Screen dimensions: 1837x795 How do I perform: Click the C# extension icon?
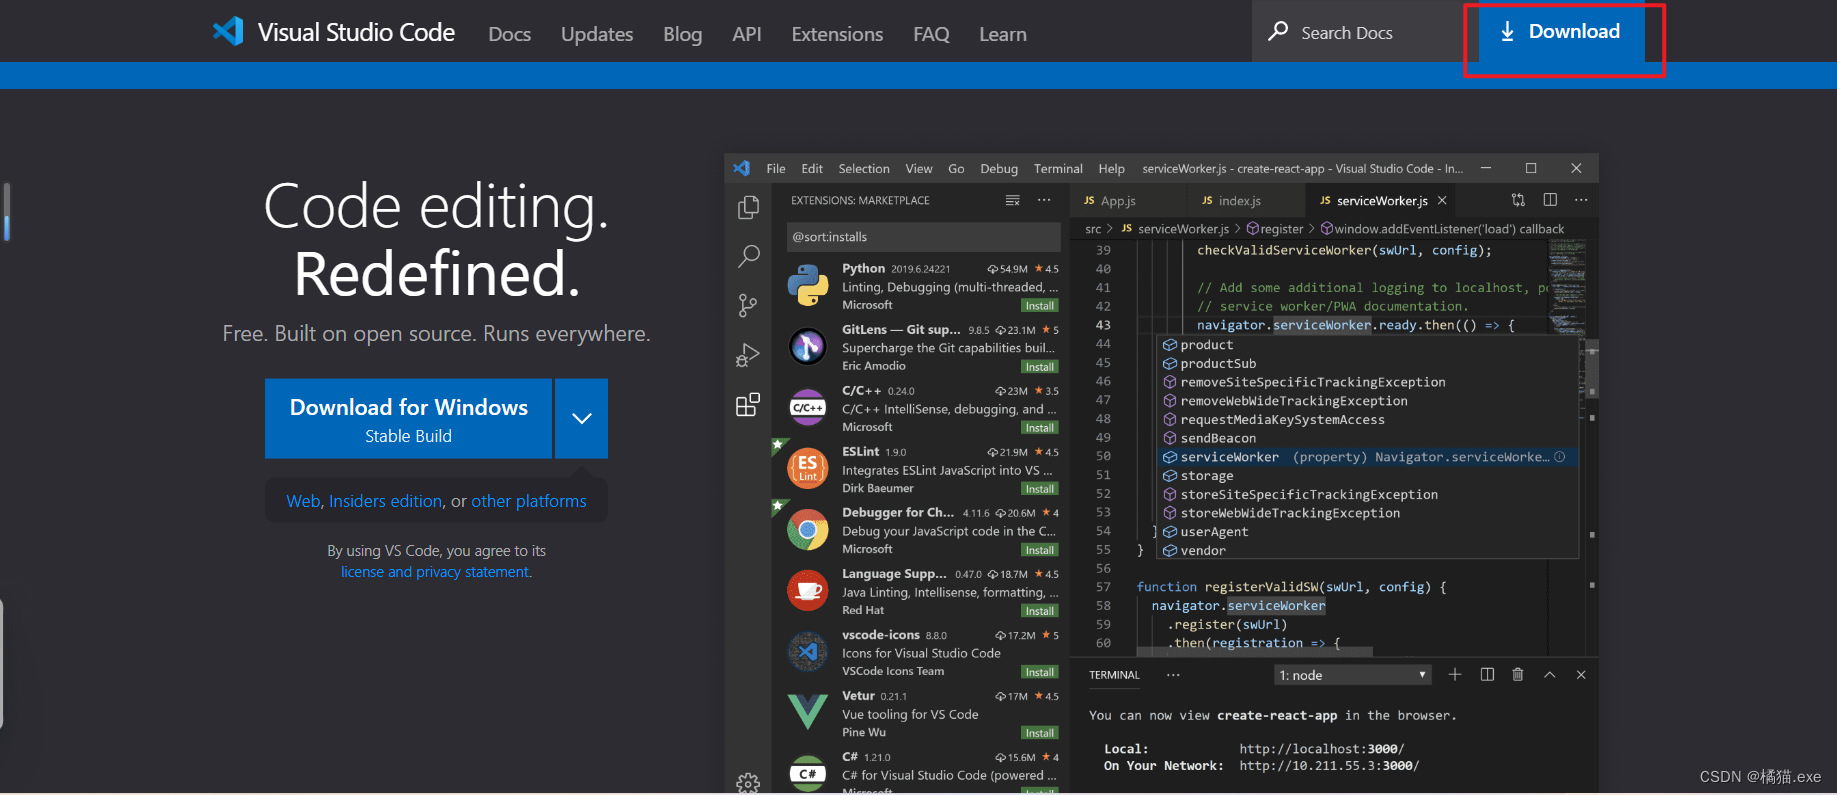pyautogui.click(x=808, y=773)
